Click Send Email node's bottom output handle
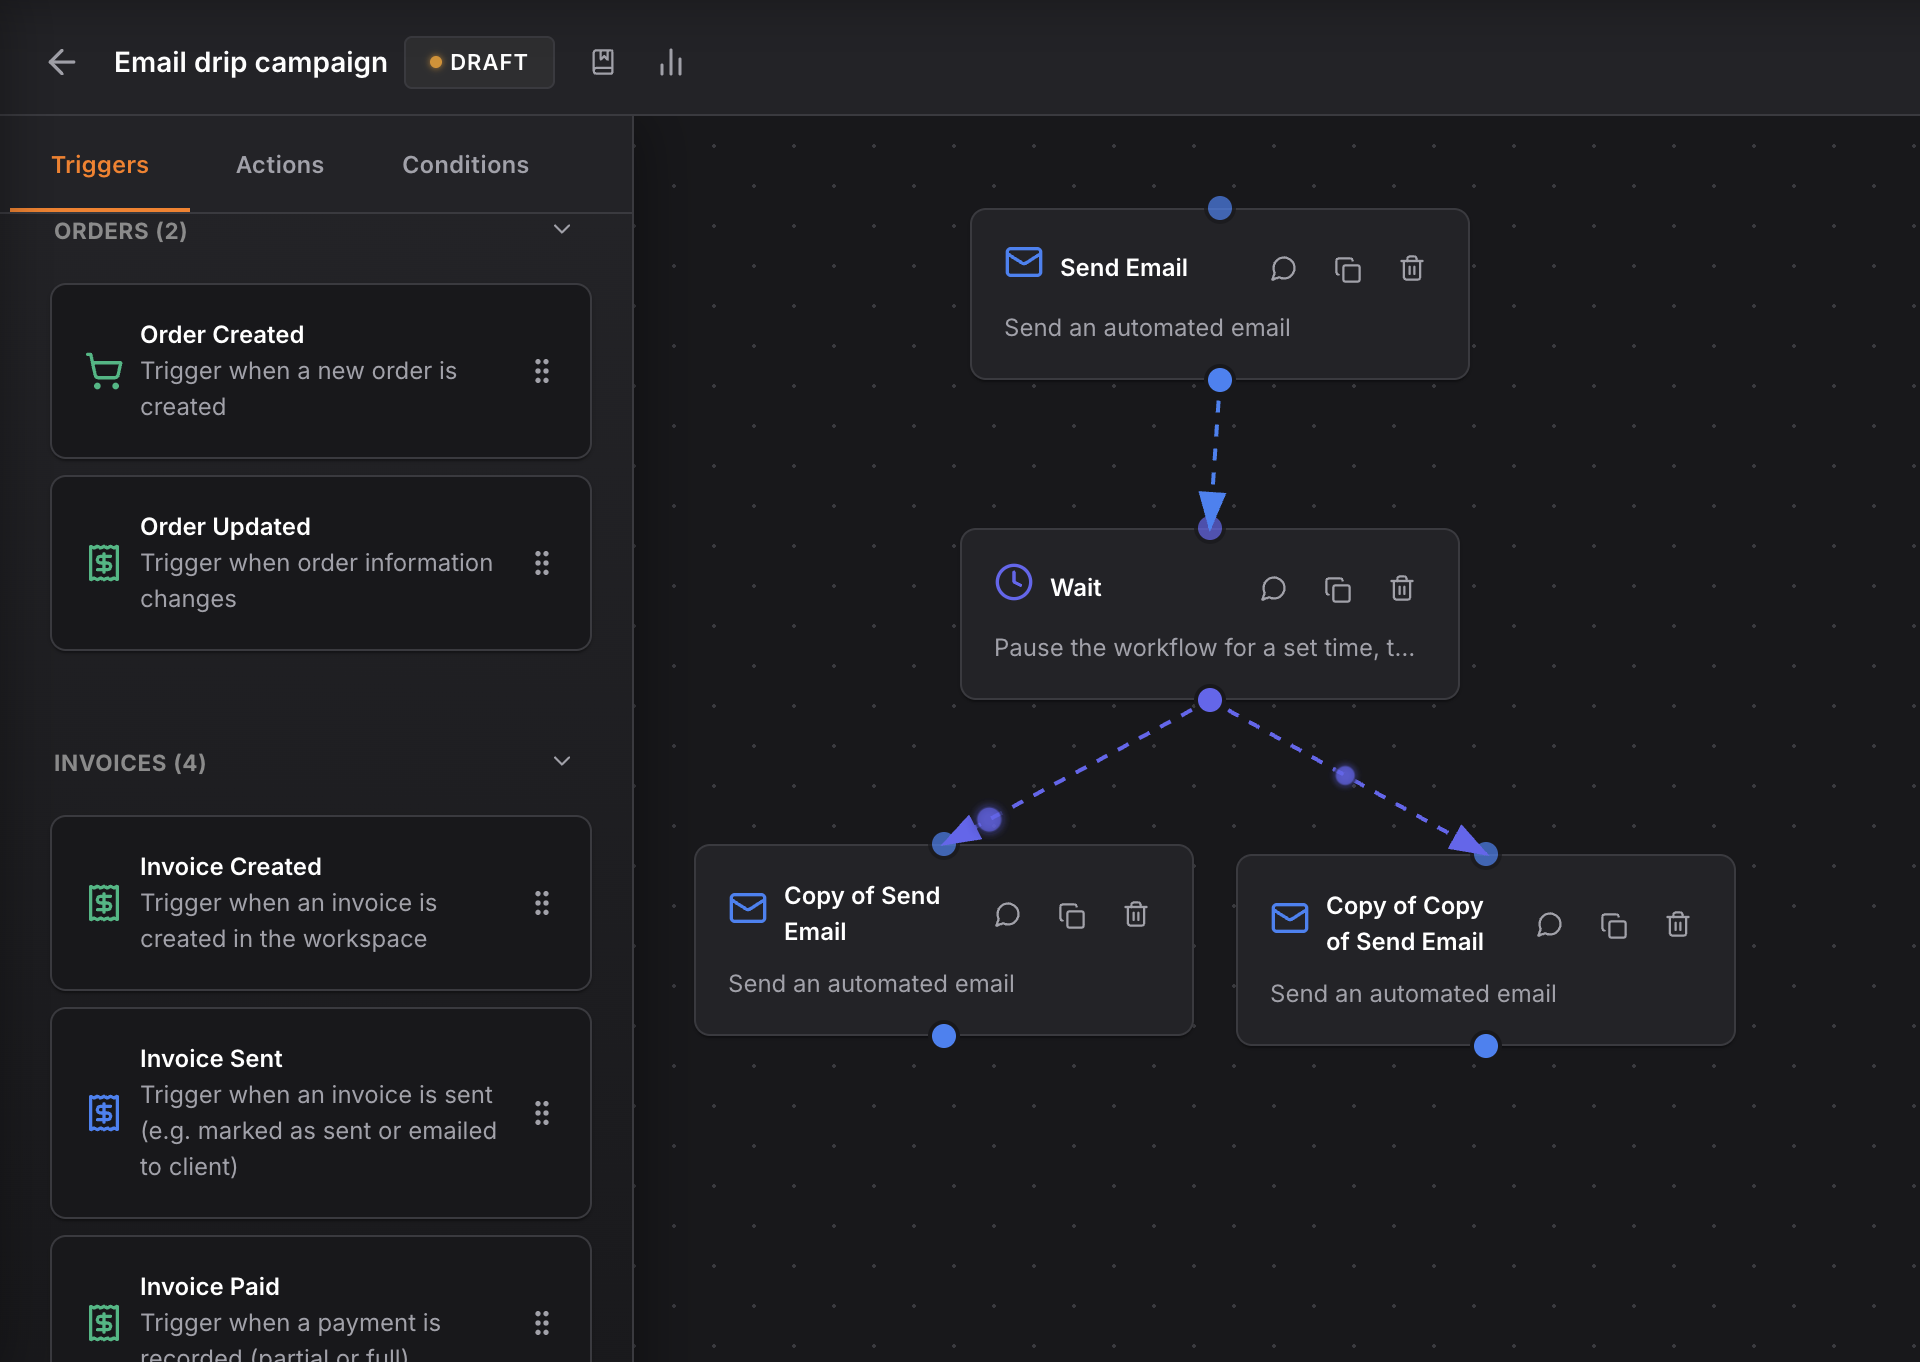Viewport: 1920px width, 1362px height. (x=1220, y=380)
